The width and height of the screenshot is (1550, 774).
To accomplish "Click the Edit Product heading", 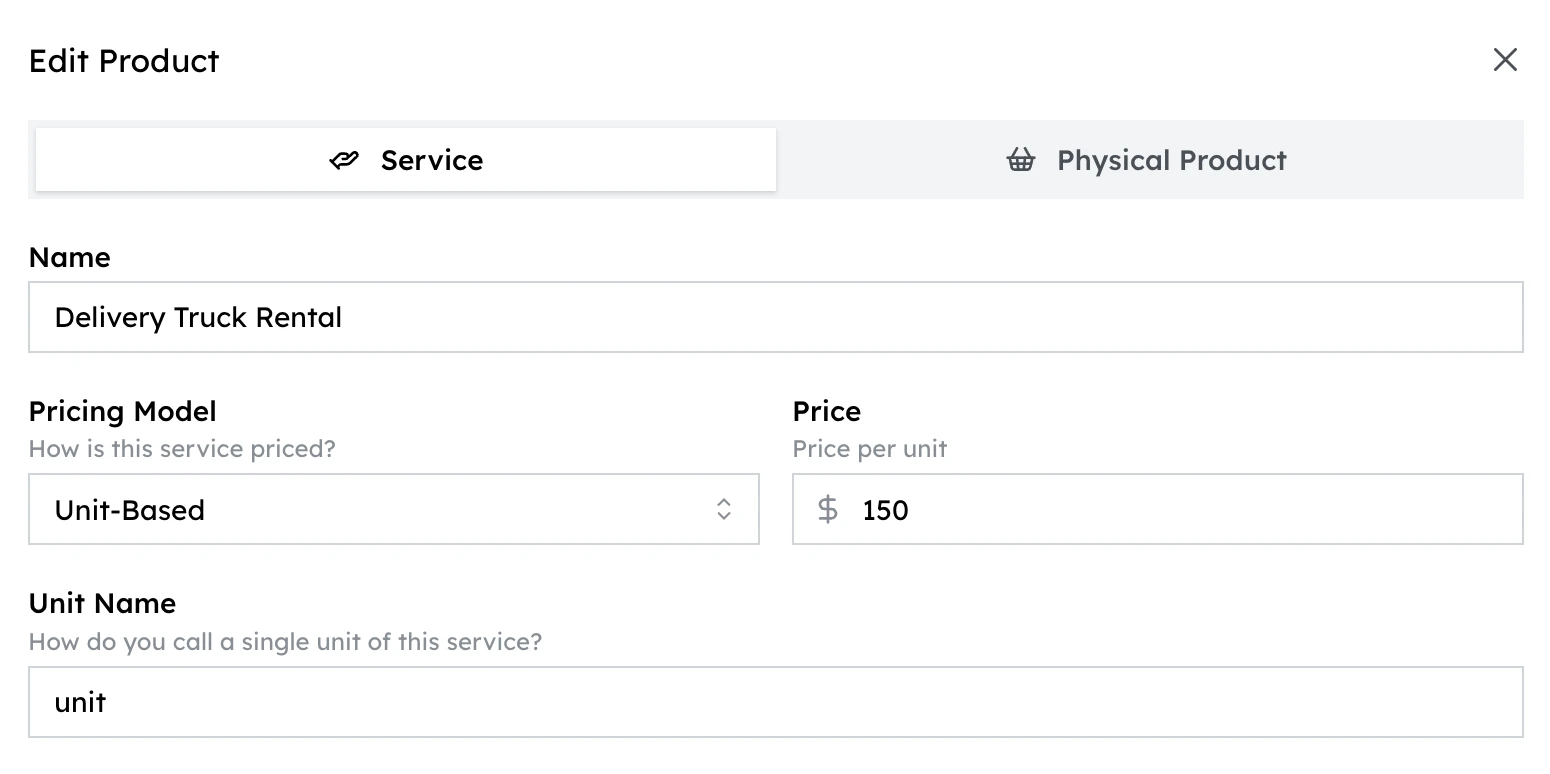I will (124, 61).
